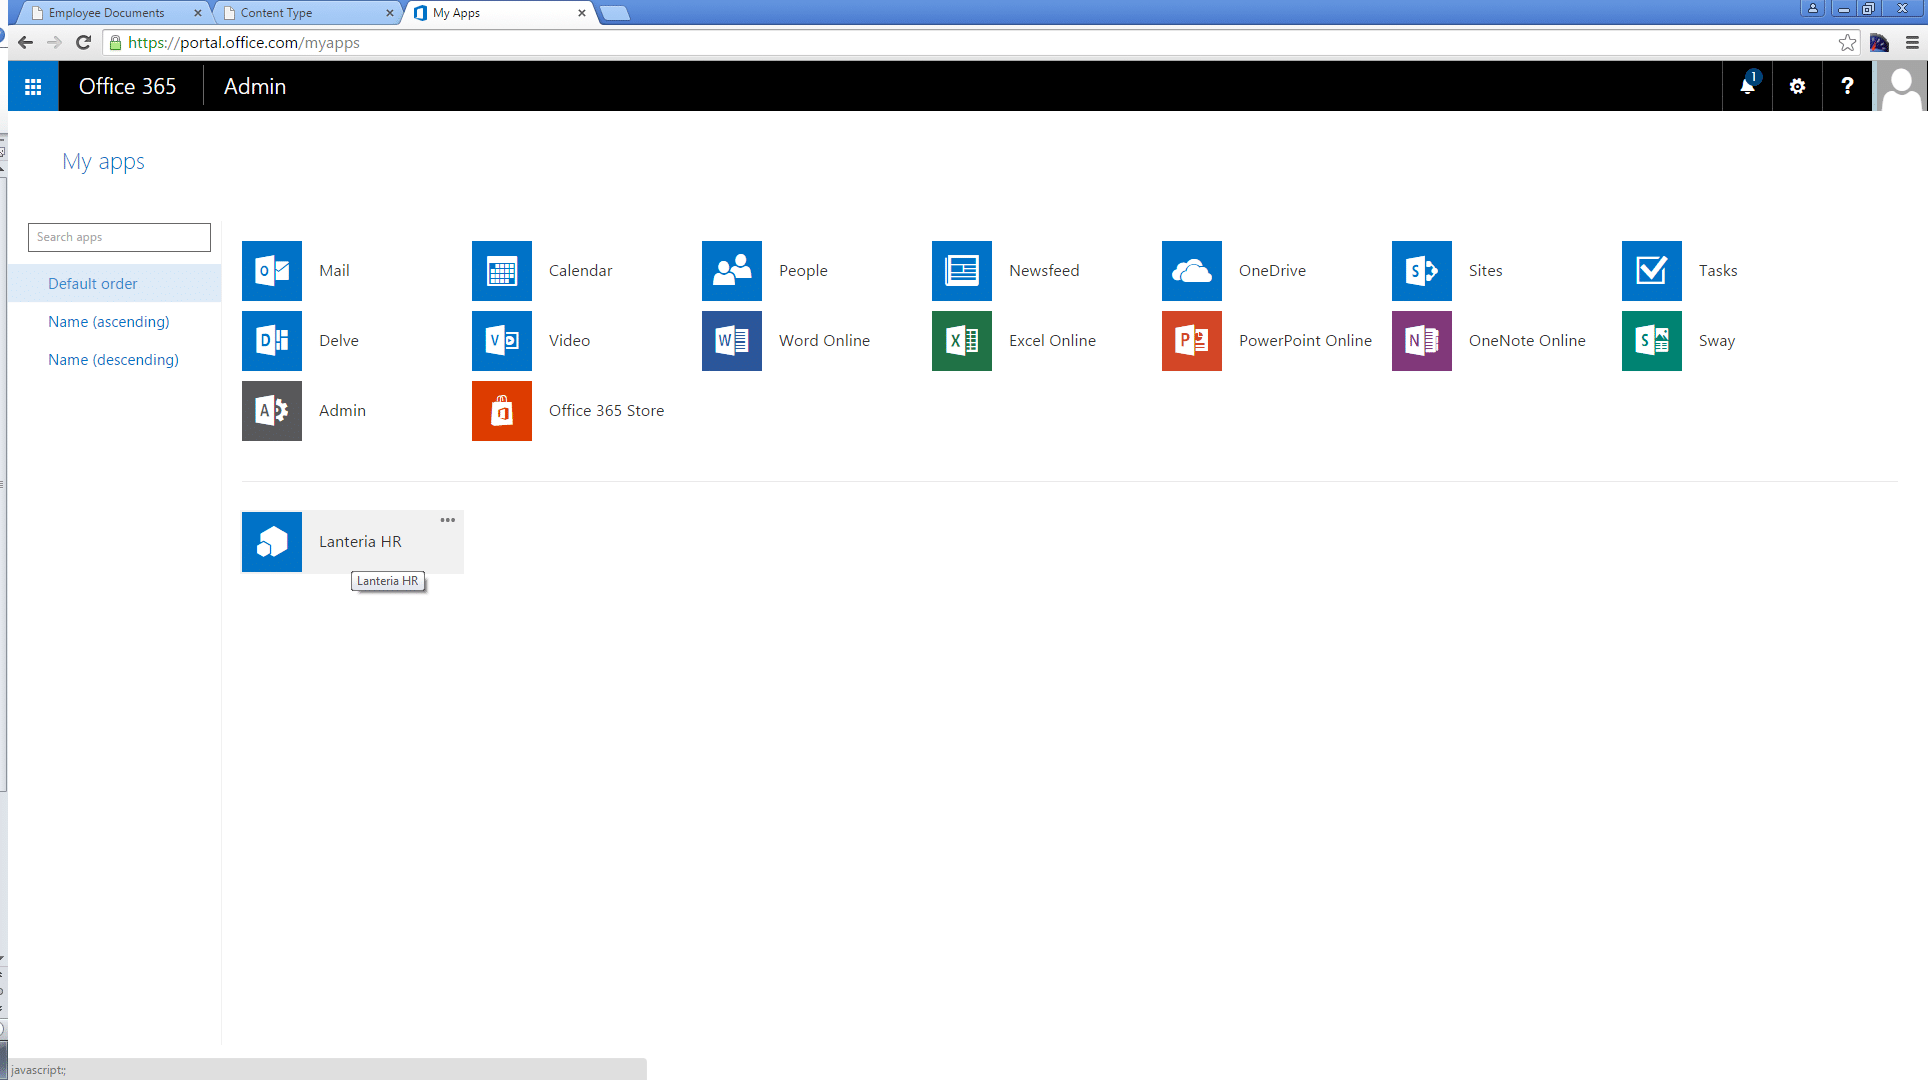Screen dimensions: 1928x1080
Task: Click the browser extension icon beside the star
Action: 1880,43
